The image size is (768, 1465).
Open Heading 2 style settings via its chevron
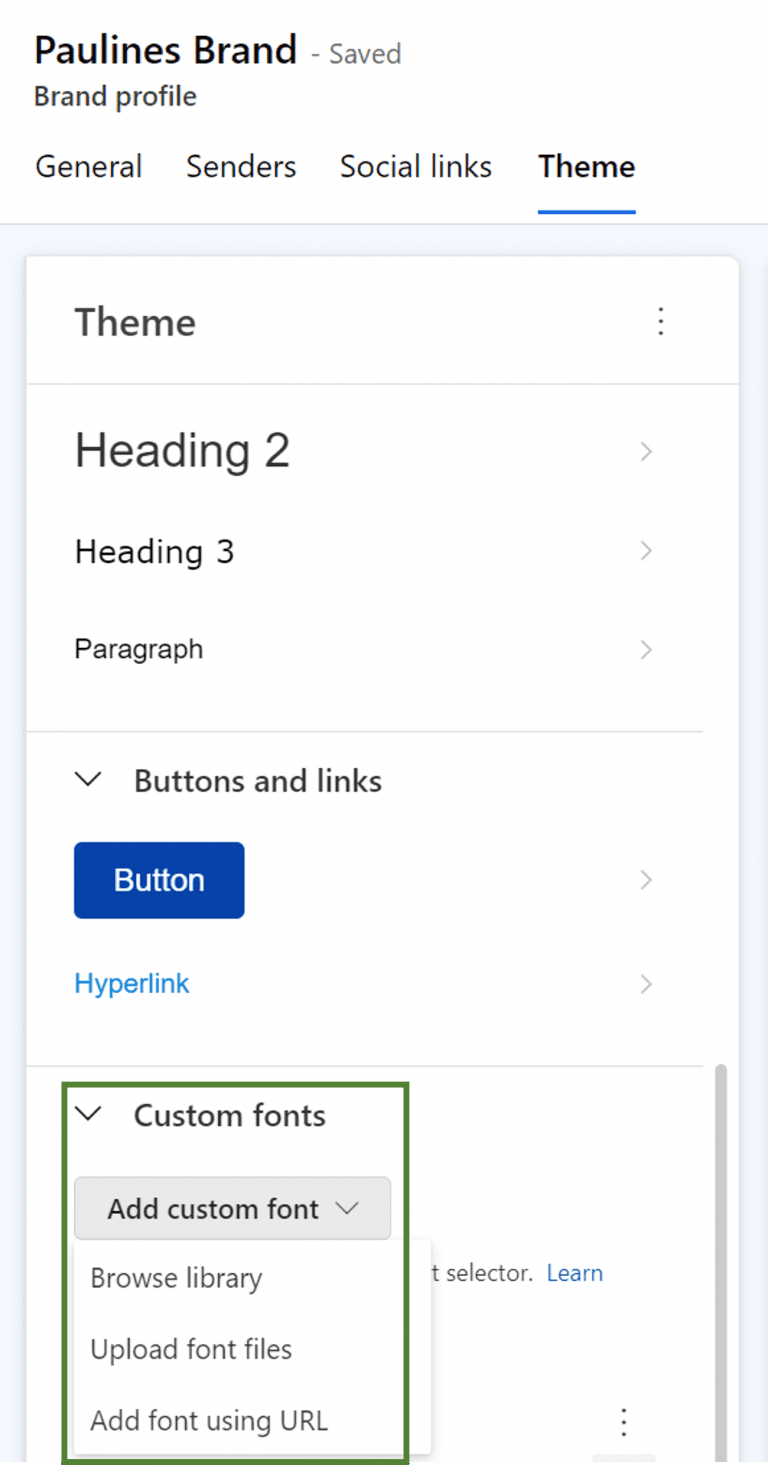(x=646, y=451)
